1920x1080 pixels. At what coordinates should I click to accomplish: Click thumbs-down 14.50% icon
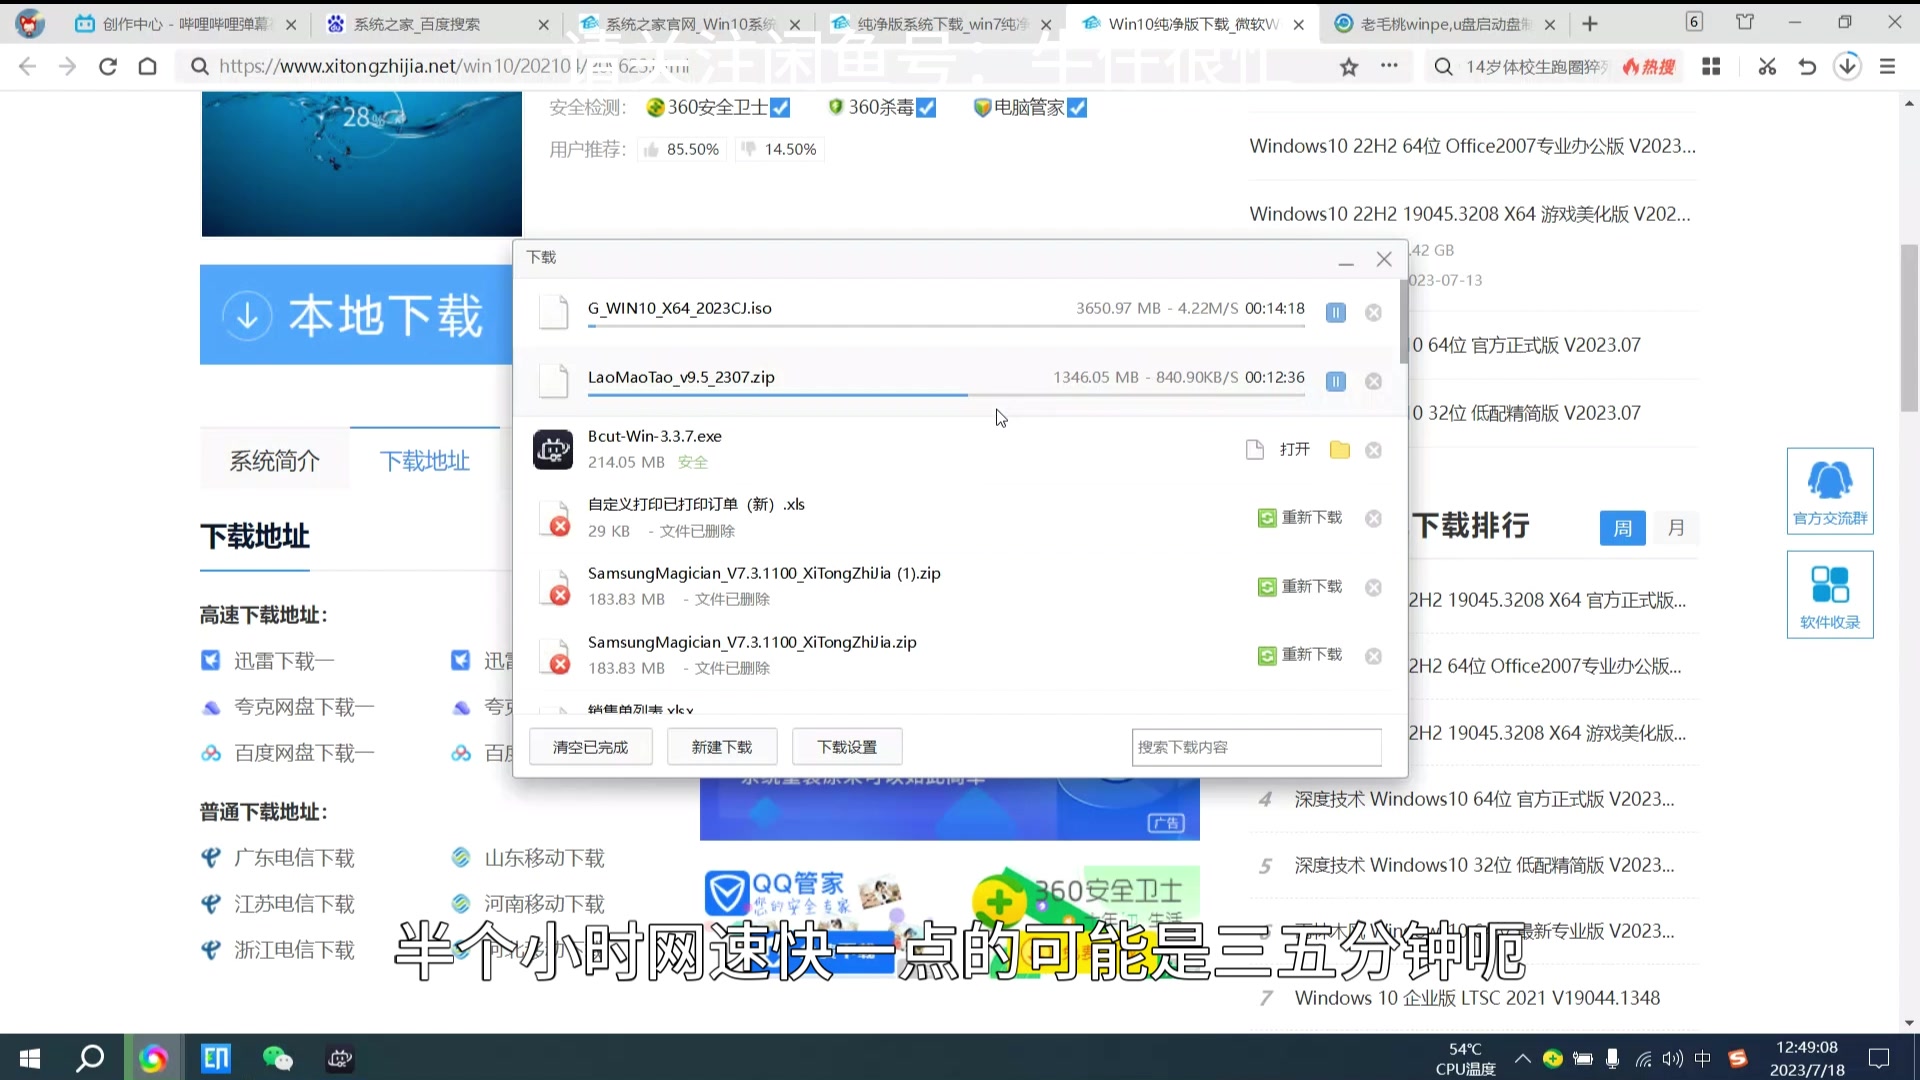[748, 149]
